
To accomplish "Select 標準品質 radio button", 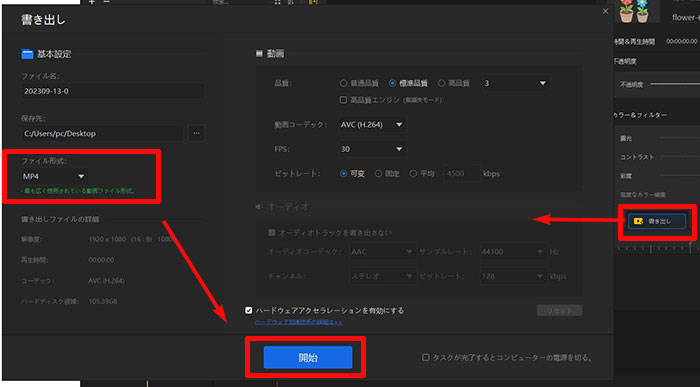I will tap(392, 83).
